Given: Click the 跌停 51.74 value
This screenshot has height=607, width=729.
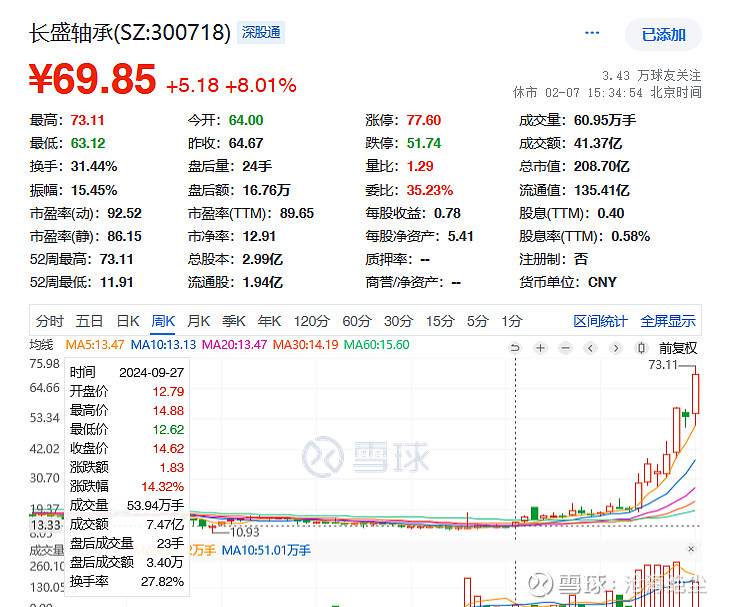Looking at the screenshot, I should 424,143.
